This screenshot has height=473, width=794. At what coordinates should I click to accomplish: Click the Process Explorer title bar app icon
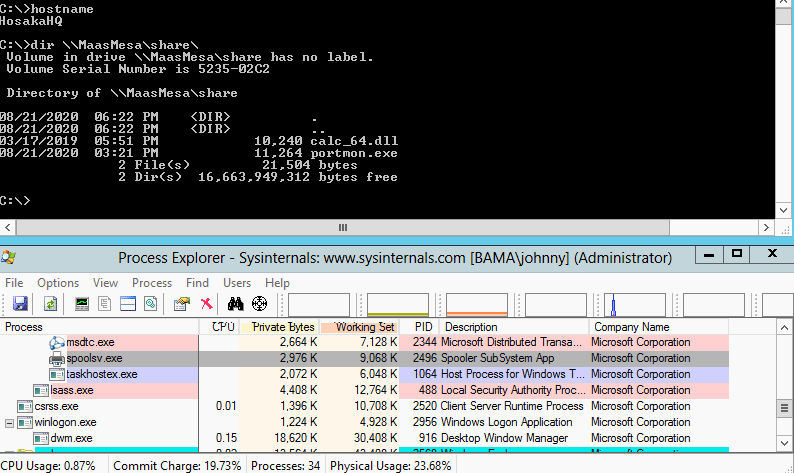pos(8,257)
